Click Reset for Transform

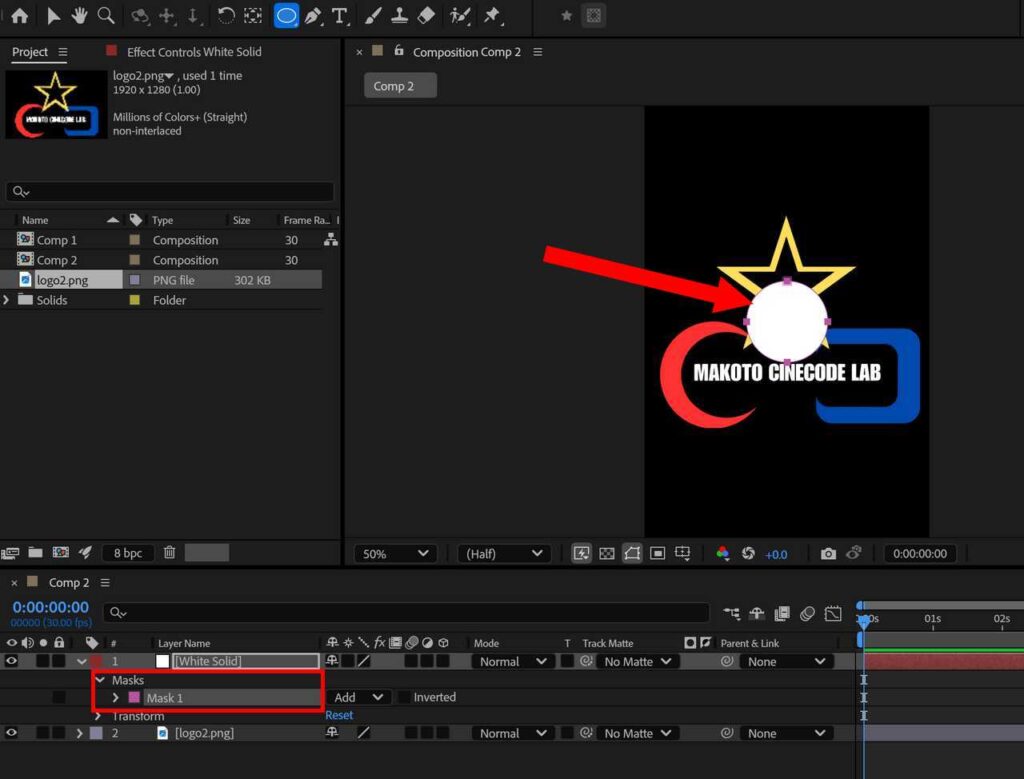[339, 715]
